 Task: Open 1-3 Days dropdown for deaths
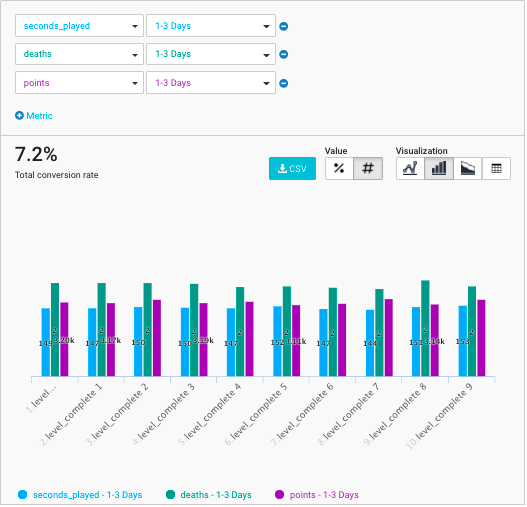(x=211, y=54)
